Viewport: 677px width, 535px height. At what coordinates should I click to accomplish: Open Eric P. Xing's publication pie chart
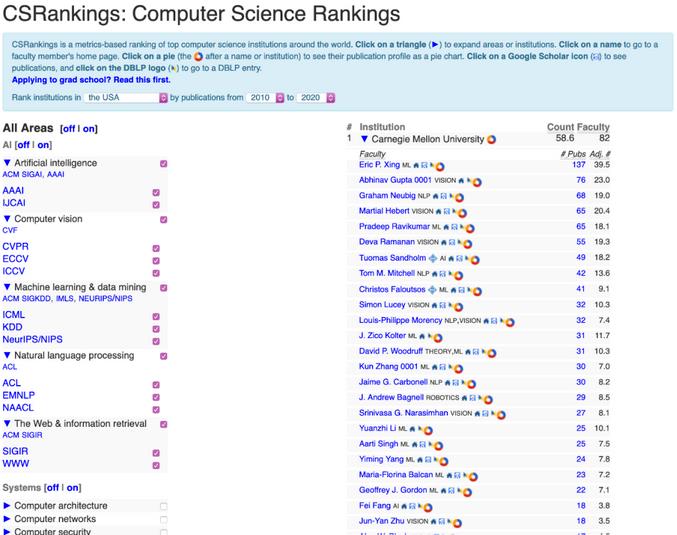click(x=440, y=166)
